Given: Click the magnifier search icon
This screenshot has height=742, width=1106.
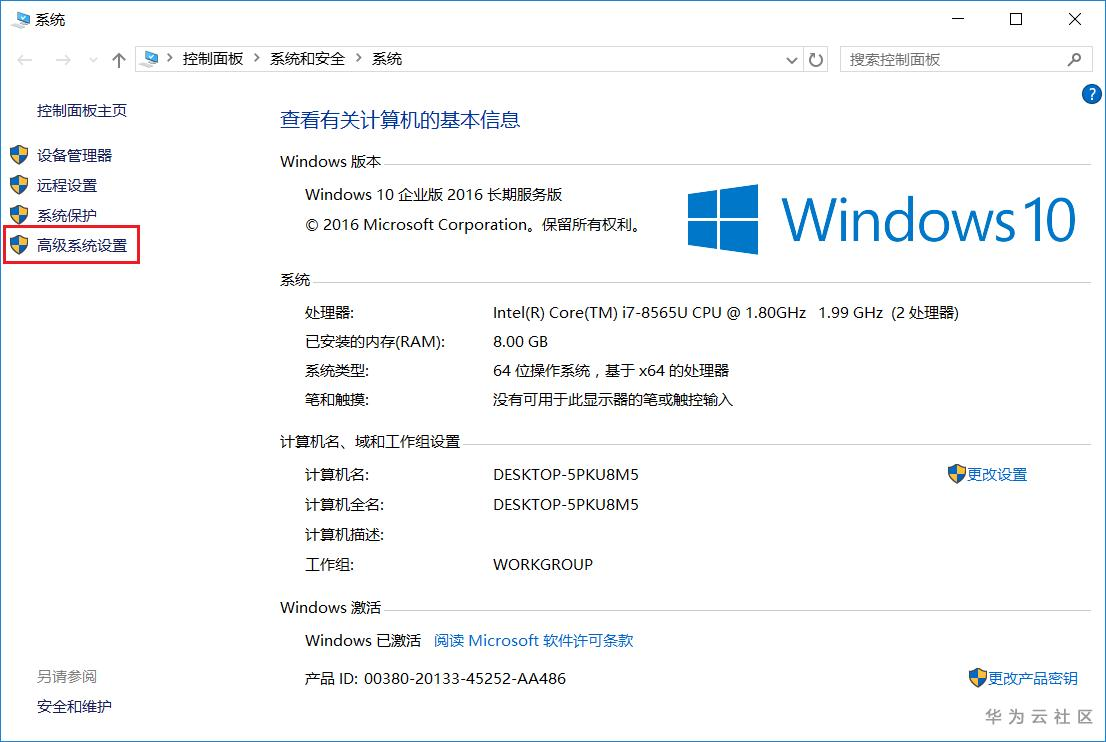Looking at the screenshot, I should coord(1074,59).
